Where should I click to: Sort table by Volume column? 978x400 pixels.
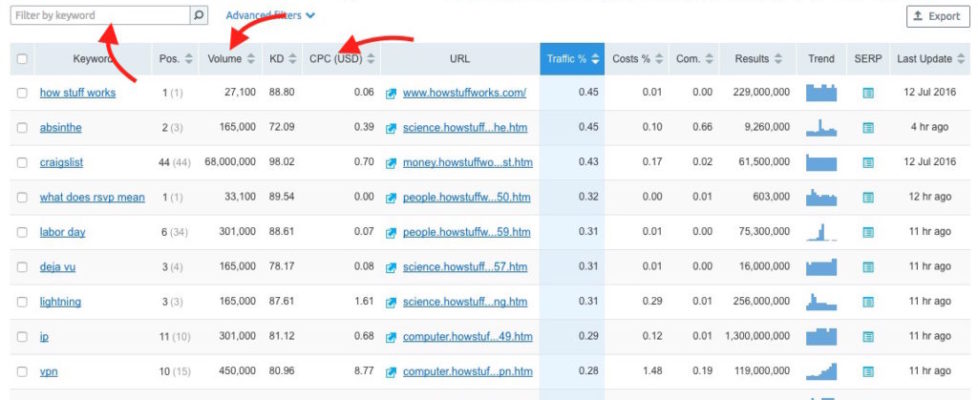point(231,59)
